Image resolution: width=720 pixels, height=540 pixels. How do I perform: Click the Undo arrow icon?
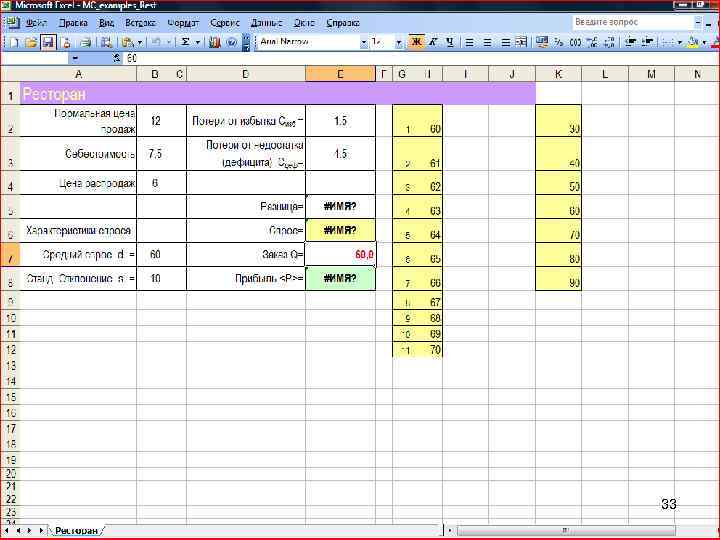click(x=156, y=42)
